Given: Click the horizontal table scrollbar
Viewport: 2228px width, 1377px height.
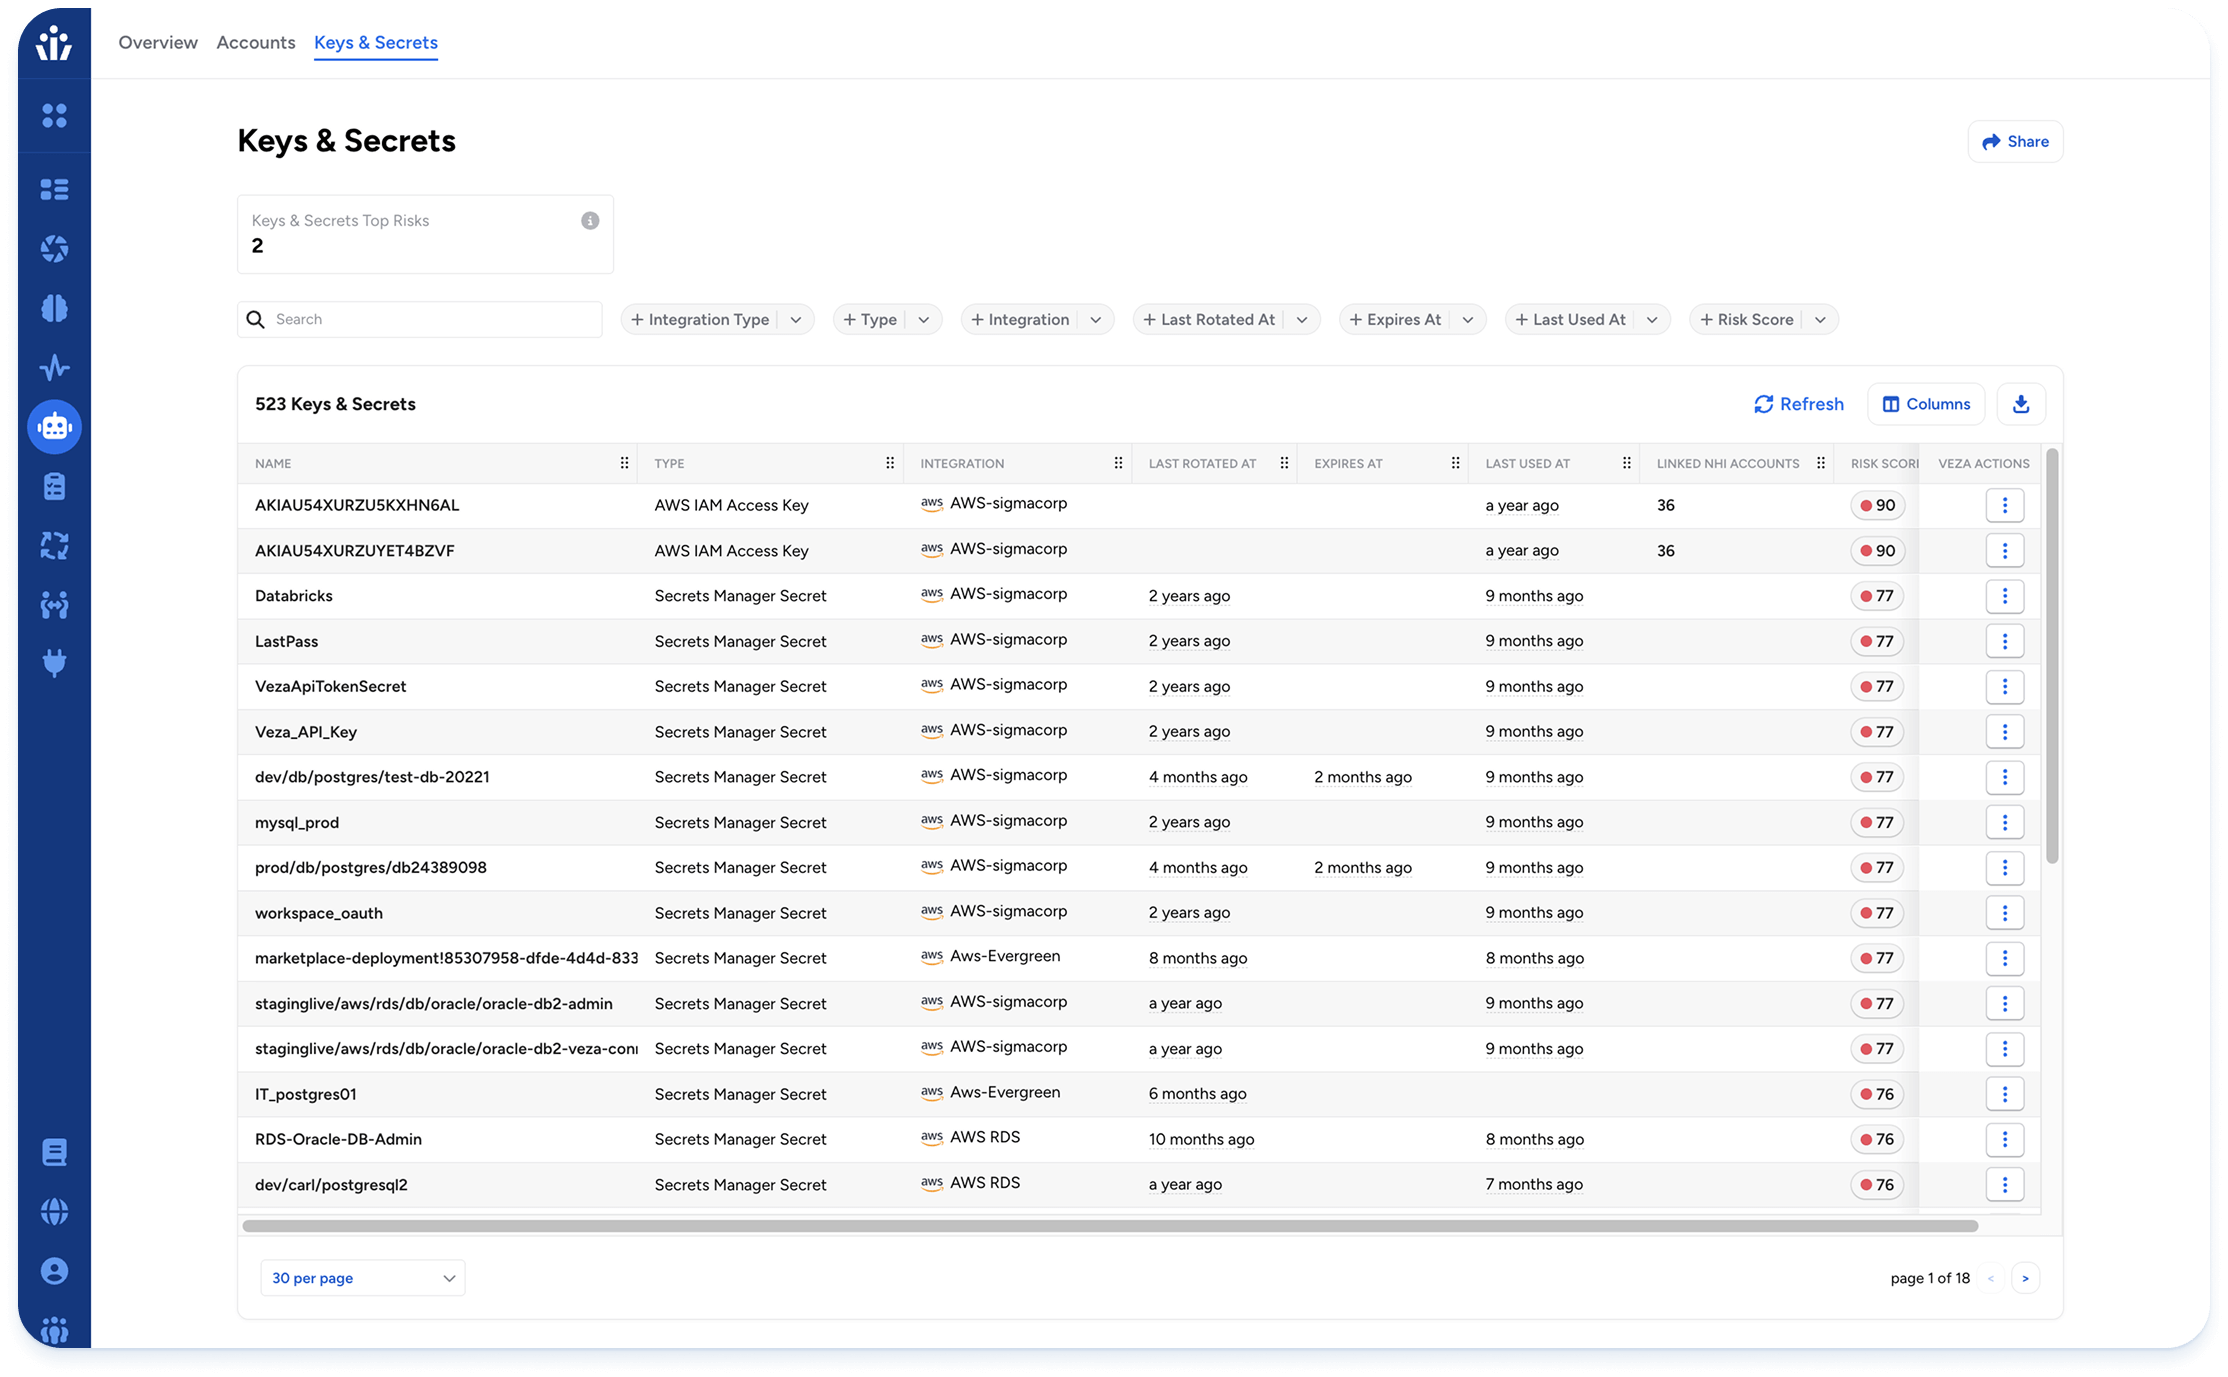Looking at the screenshot, I should (x=1109, y=1226).
